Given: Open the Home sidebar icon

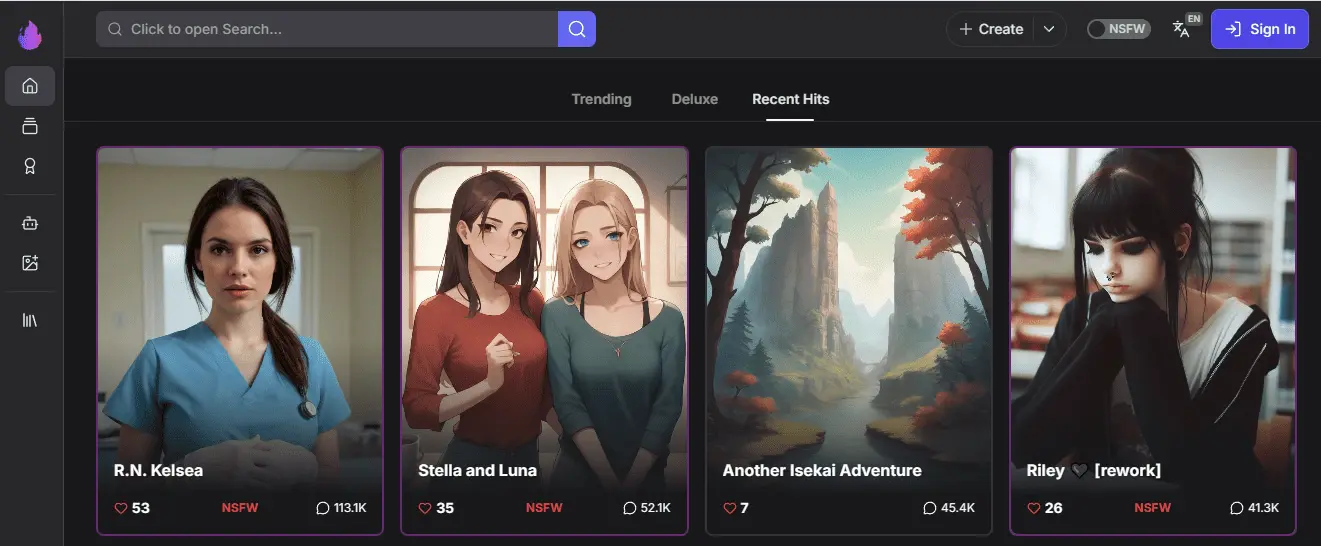Looking at the screenshot, I should point(30,86).
